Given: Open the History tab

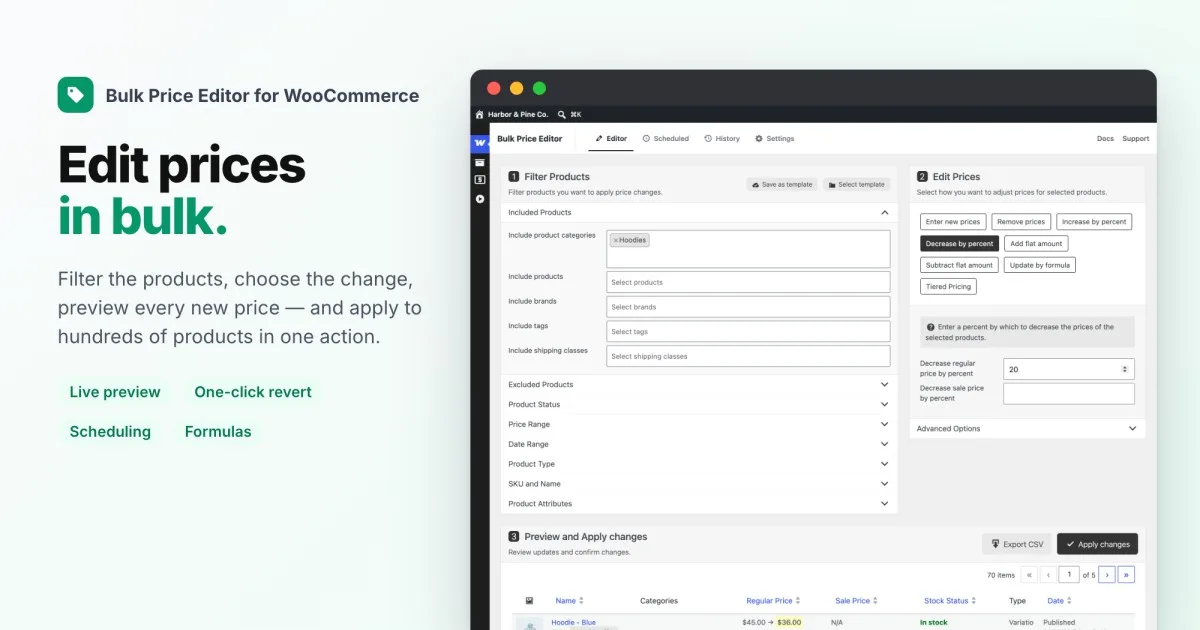Looking at the screenshot, I should tap(722, 138).
